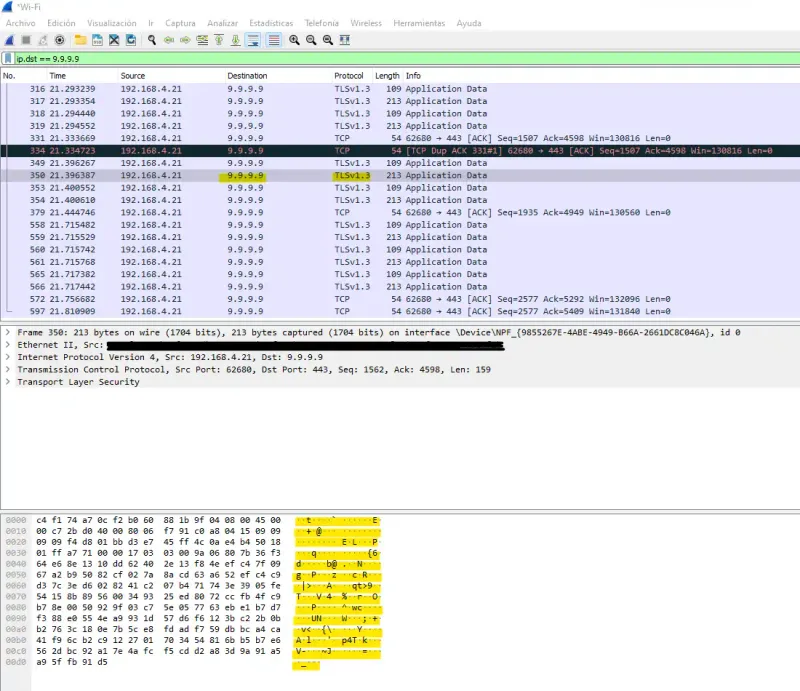This screenshot has height=691, width=800.
Task: Click the zoom out icon
Action: (x=311, y=40)
